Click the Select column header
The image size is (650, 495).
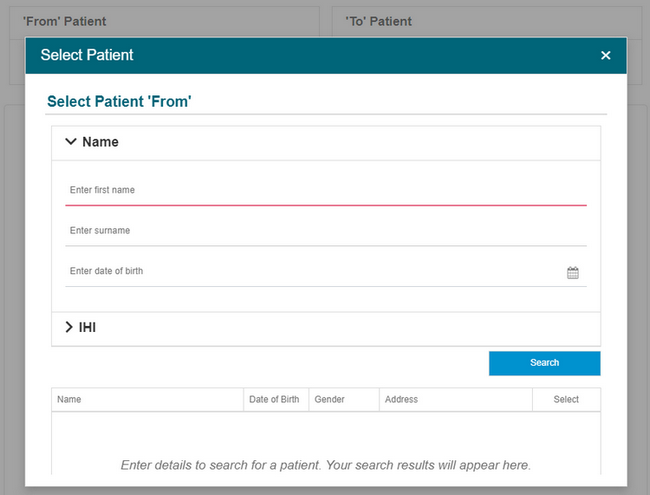coord(566,399)
